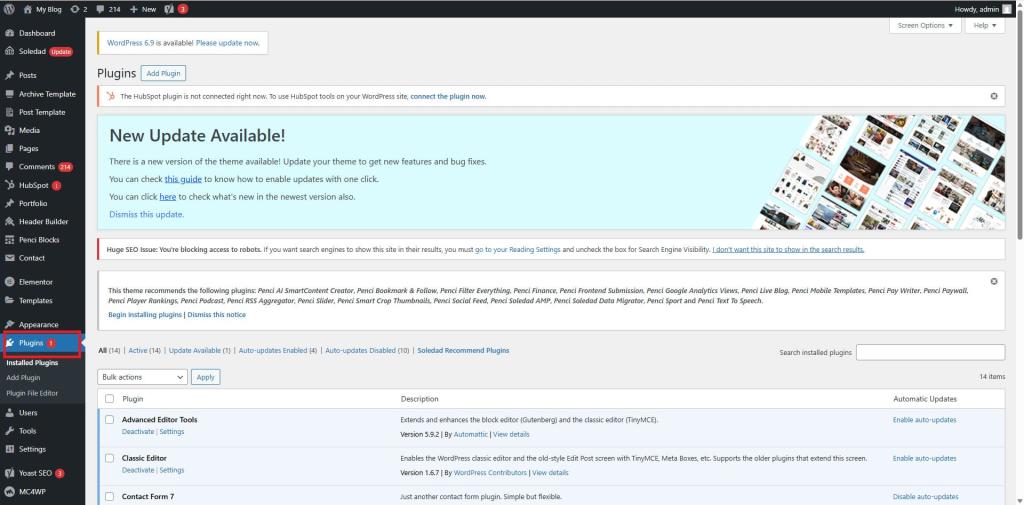Click the Pages sidebar icon

(x=9, y=149)
